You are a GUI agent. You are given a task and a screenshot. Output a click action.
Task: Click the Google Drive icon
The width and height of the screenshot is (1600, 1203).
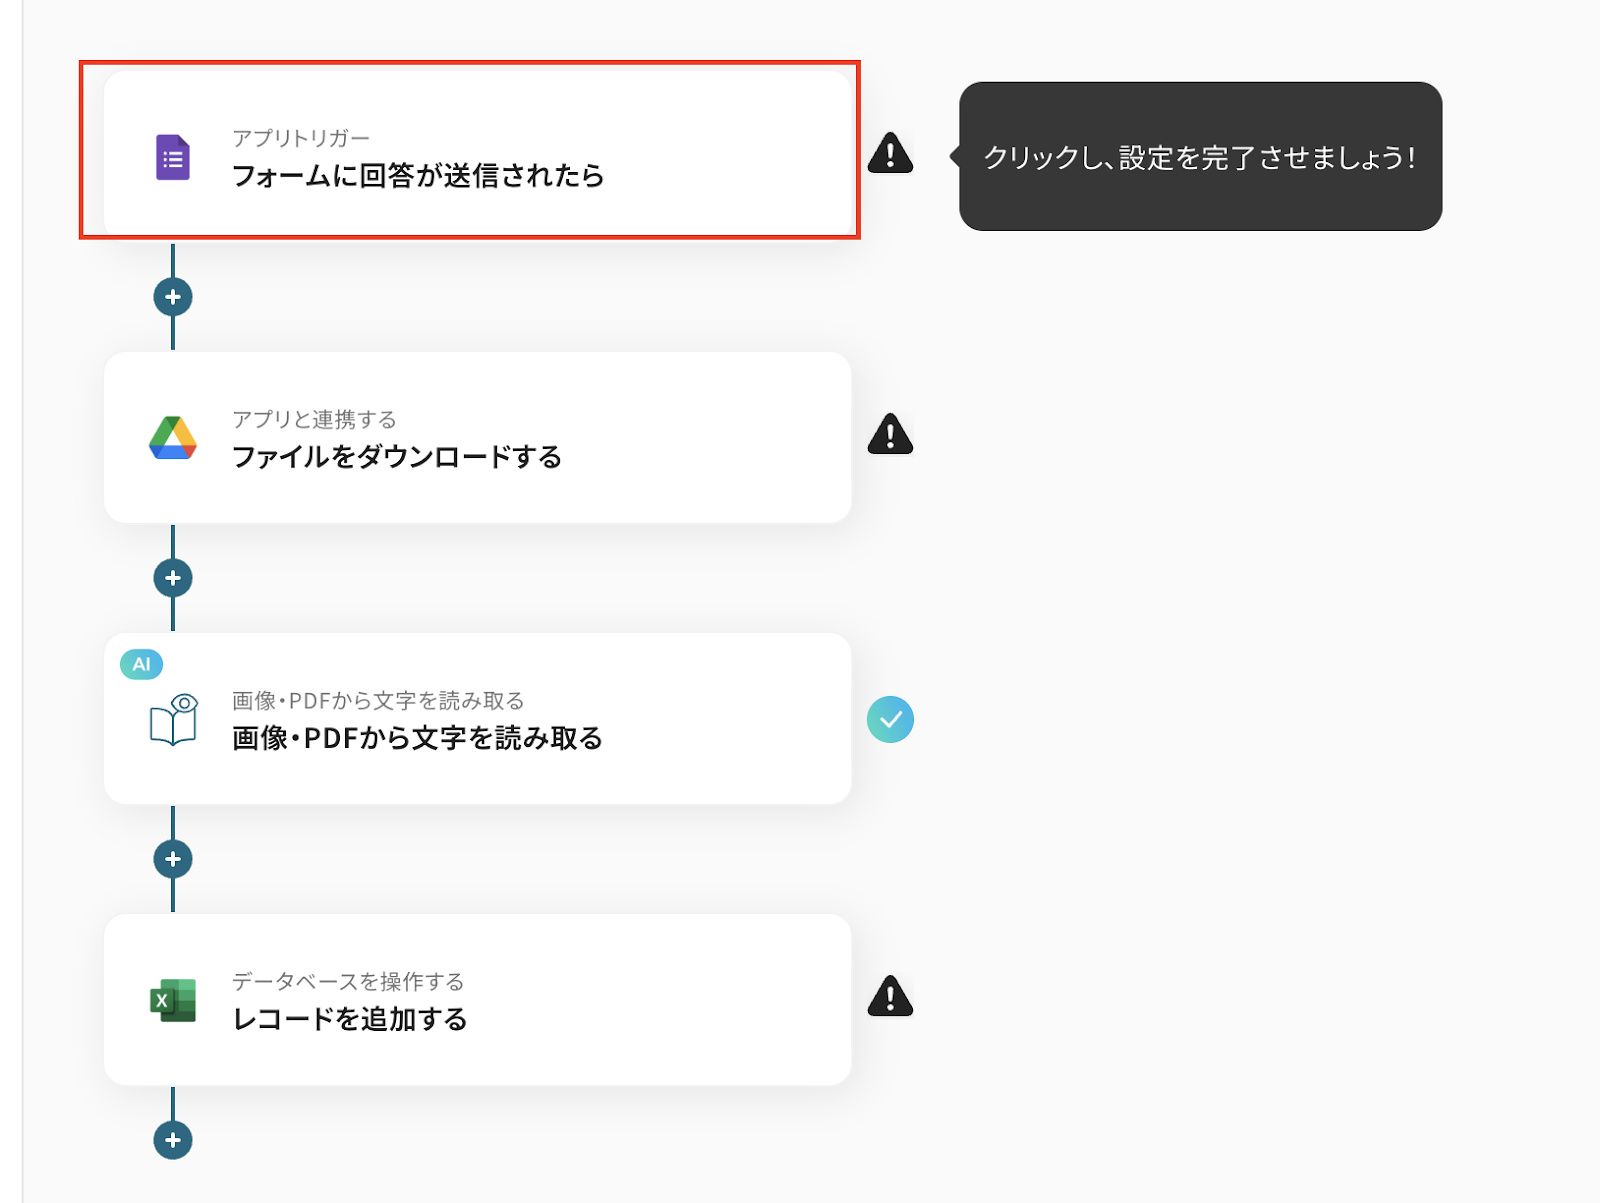[173, 438]
